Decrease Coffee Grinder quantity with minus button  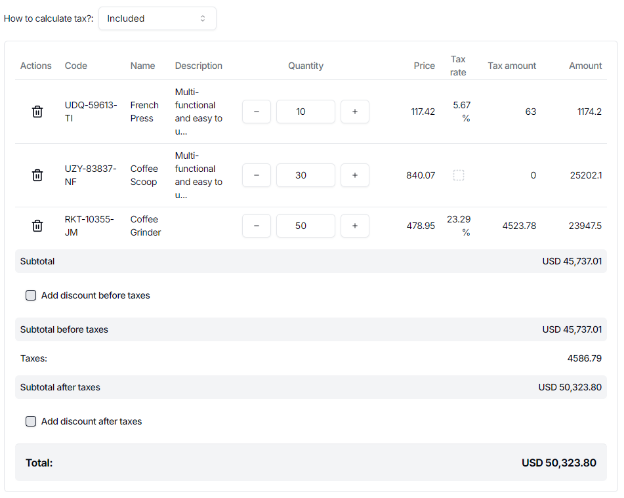[x=256, y=226]
